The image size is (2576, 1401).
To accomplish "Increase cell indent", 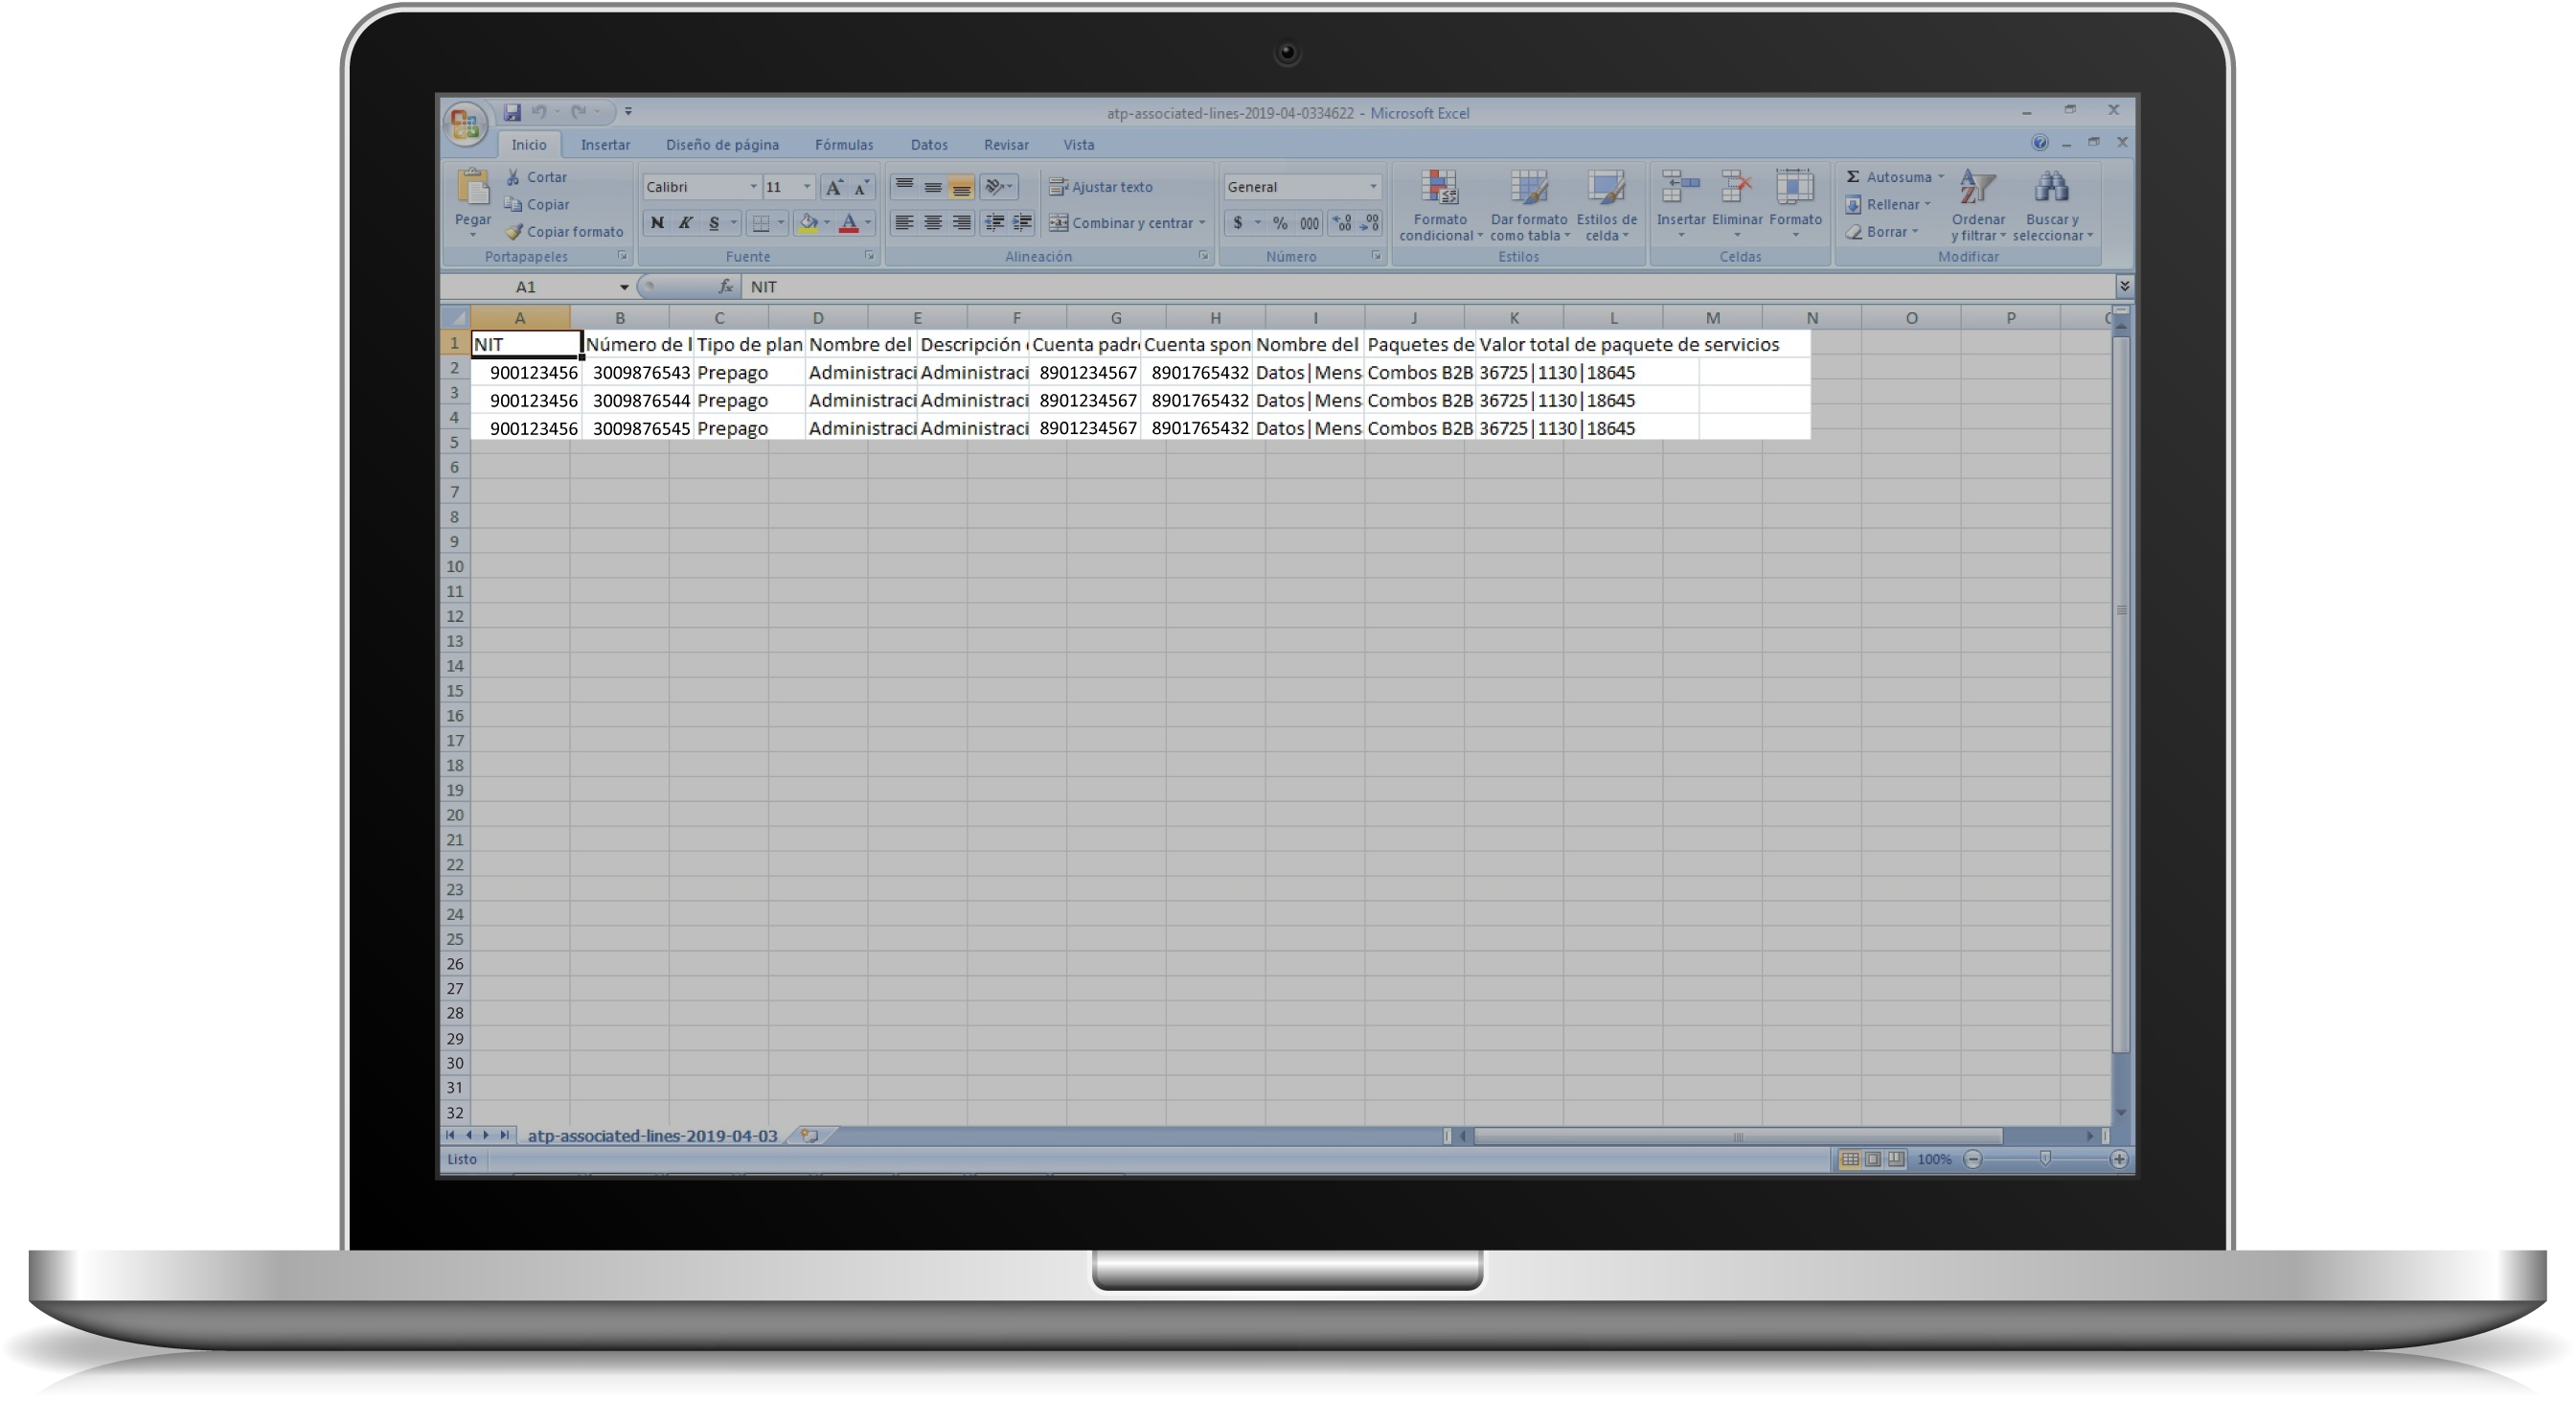I will click(1021, 223).
